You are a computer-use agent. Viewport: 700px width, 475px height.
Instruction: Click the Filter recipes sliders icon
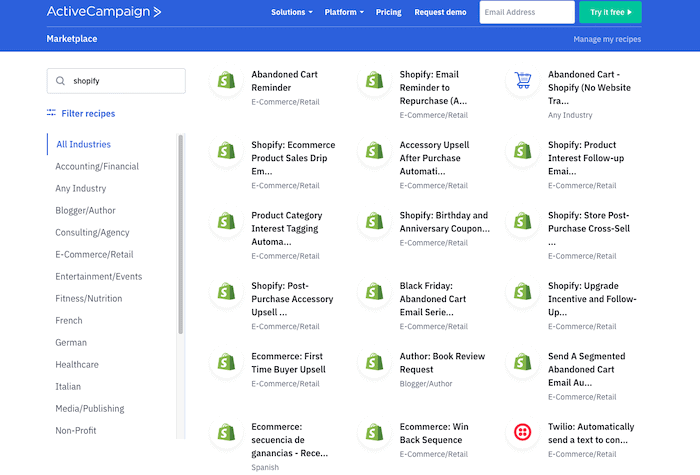click(51, 112)
